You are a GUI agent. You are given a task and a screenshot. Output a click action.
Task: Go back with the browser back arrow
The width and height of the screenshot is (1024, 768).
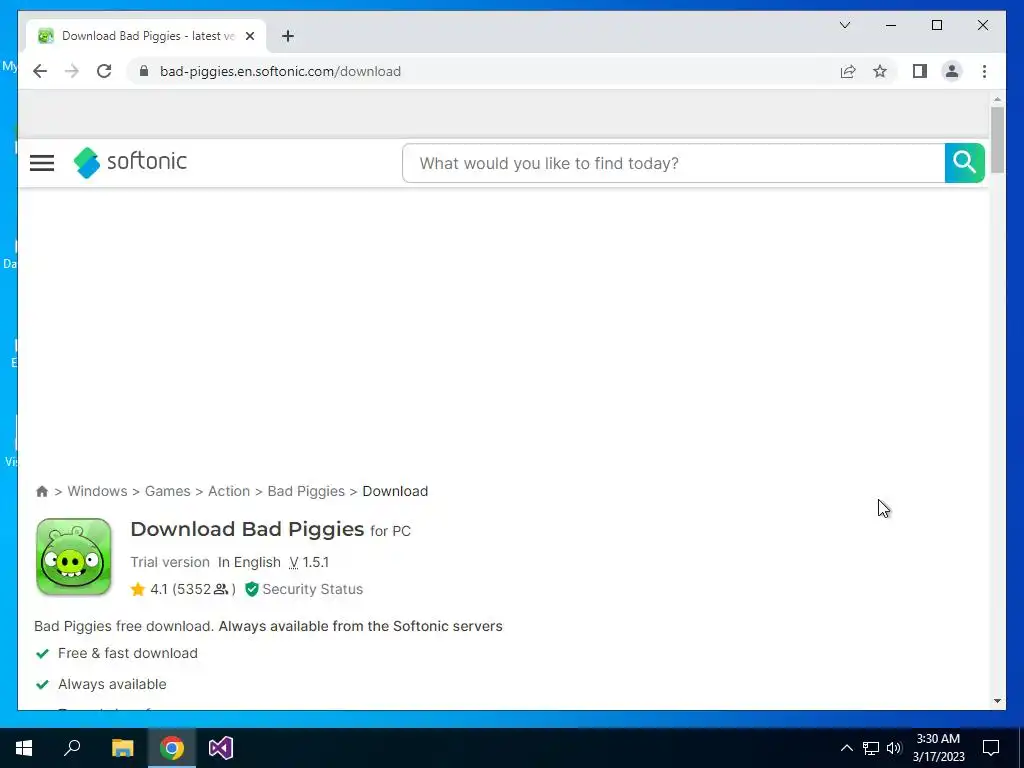tap(40, 71)
